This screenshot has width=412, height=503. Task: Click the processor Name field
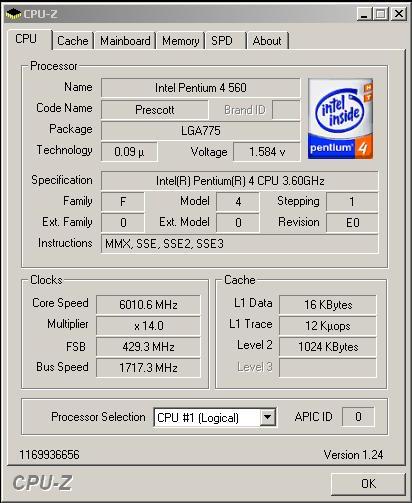(x=201, y=88)
